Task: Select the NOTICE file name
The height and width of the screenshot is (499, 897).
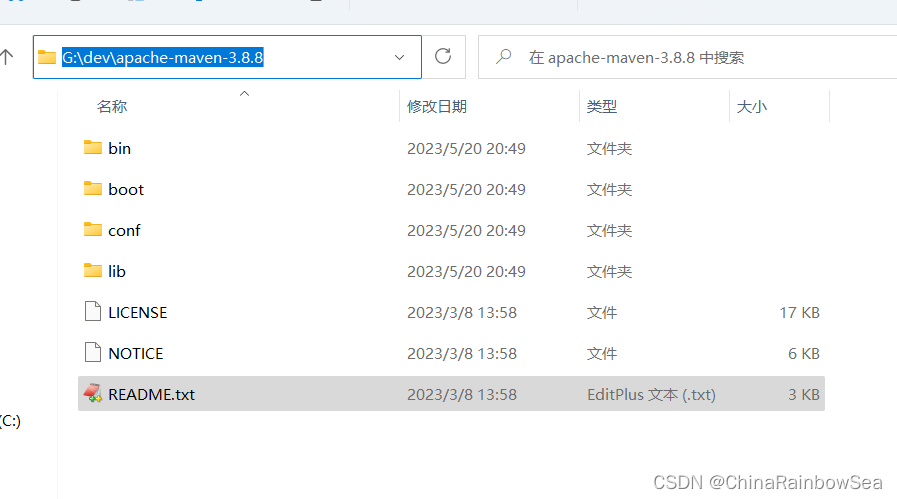Action: click(136, 354)
